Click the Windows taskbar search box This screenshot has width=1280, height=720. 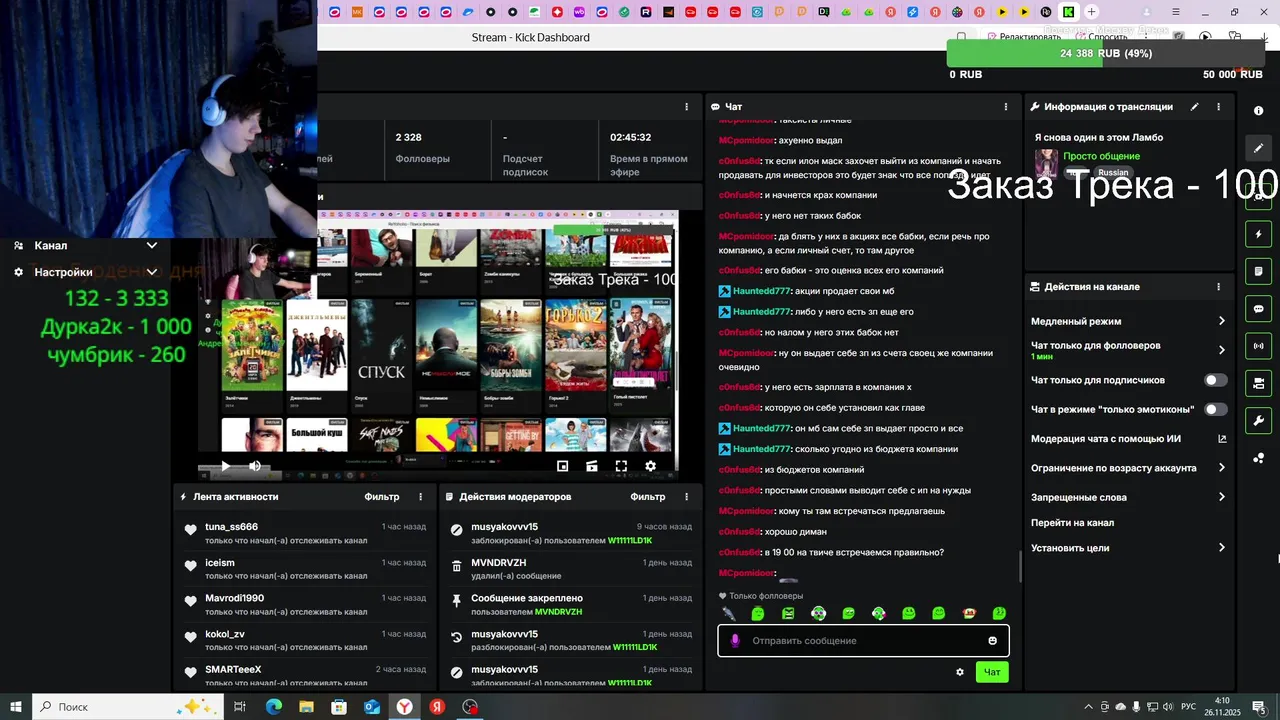[x=127, y=707]
